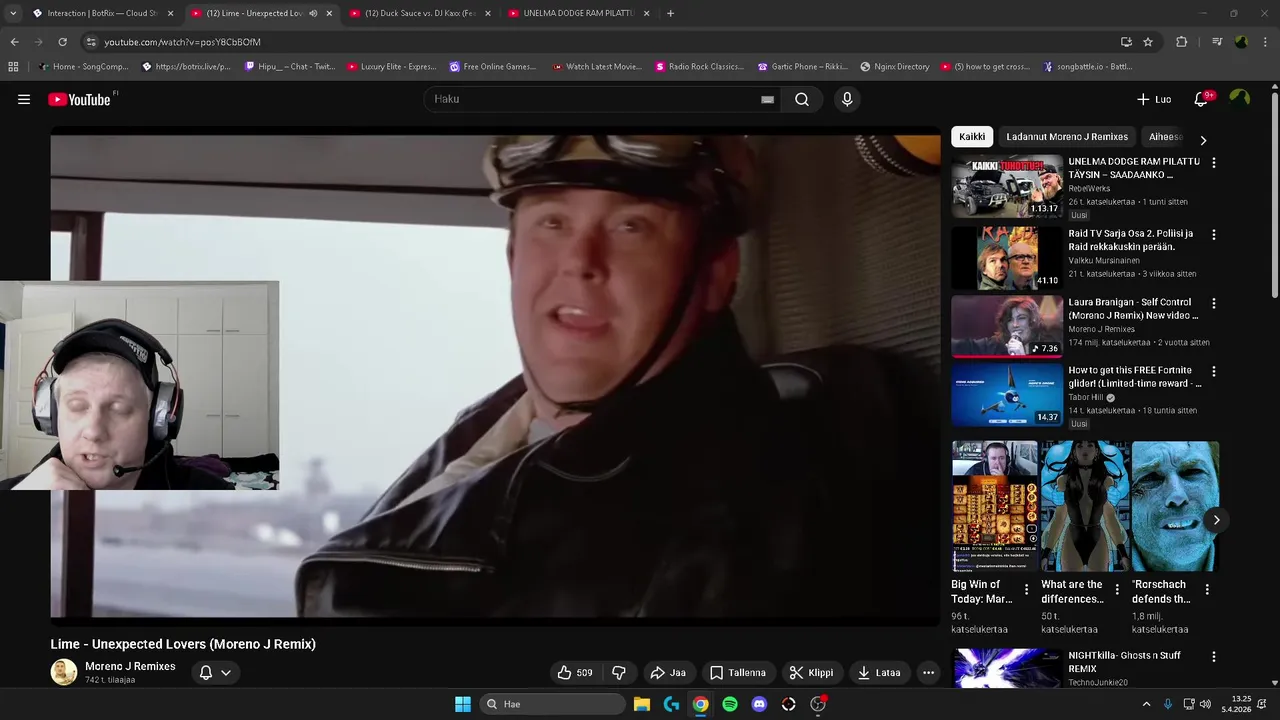Open Chrome apps grid in bookmarks bar

pyautogui.click(x=13, y=67)
